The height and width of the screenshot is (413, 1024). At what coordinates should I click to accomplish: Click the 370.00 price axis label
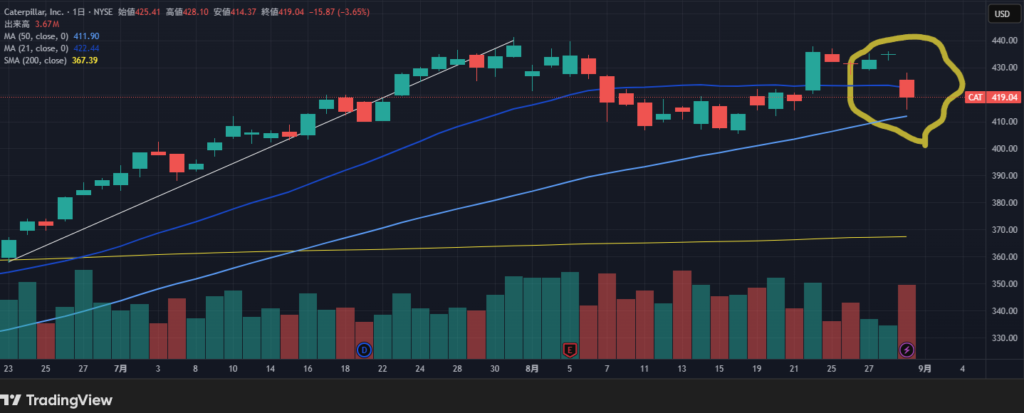pos(1004,230)
